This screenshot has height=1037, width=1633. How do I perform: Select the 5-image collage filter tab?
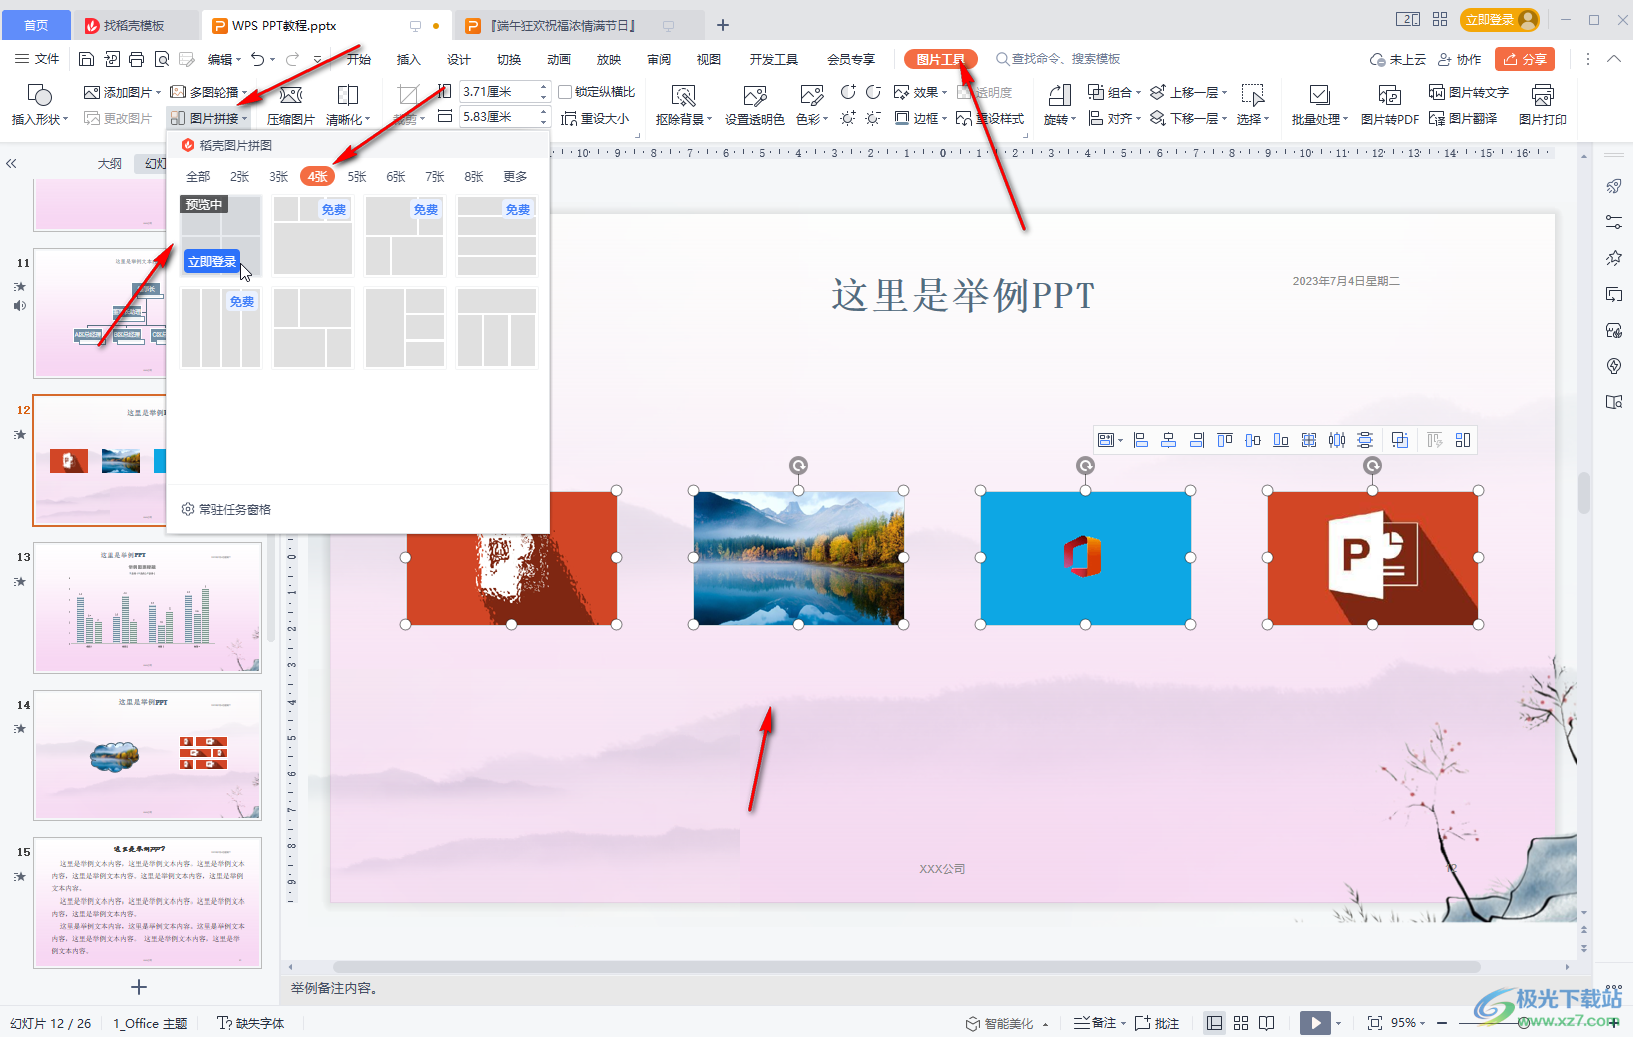(357, 176)
